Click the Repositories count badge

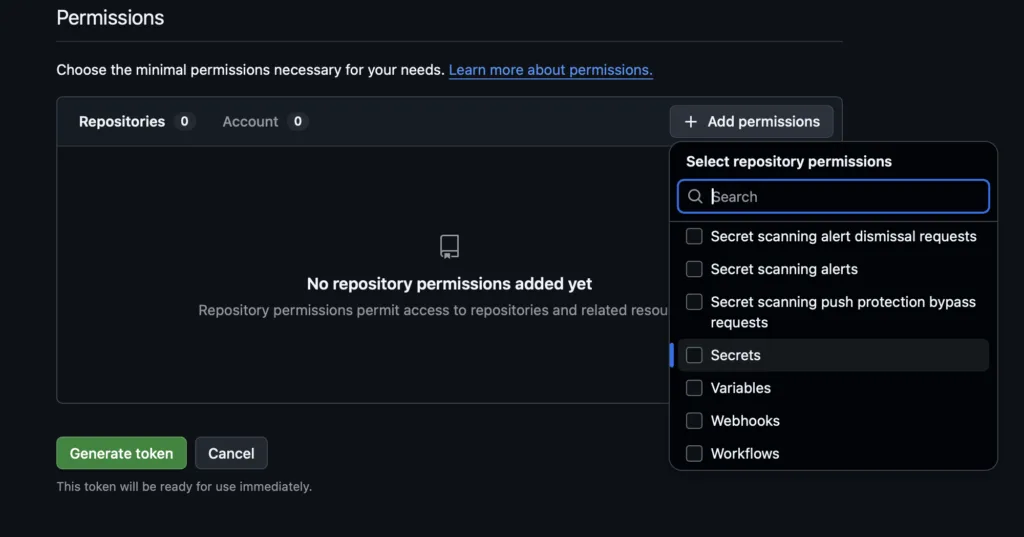[x=183, y=122]
